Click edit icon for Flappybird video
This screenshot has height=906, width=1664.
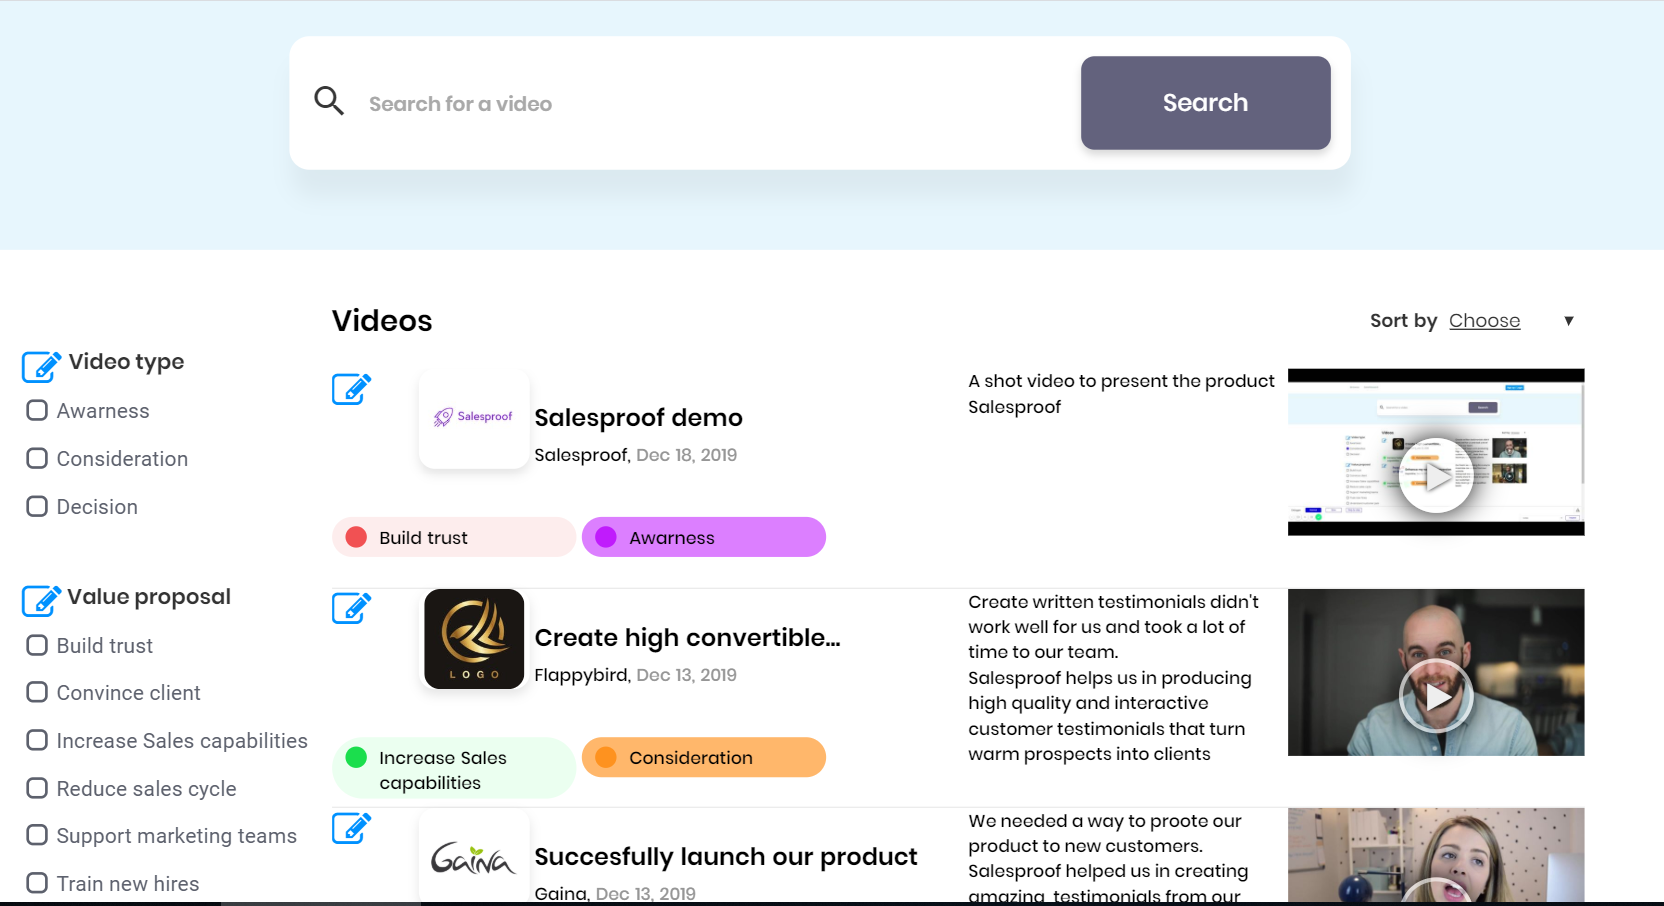pyautogui.click(x=351, y=608)
